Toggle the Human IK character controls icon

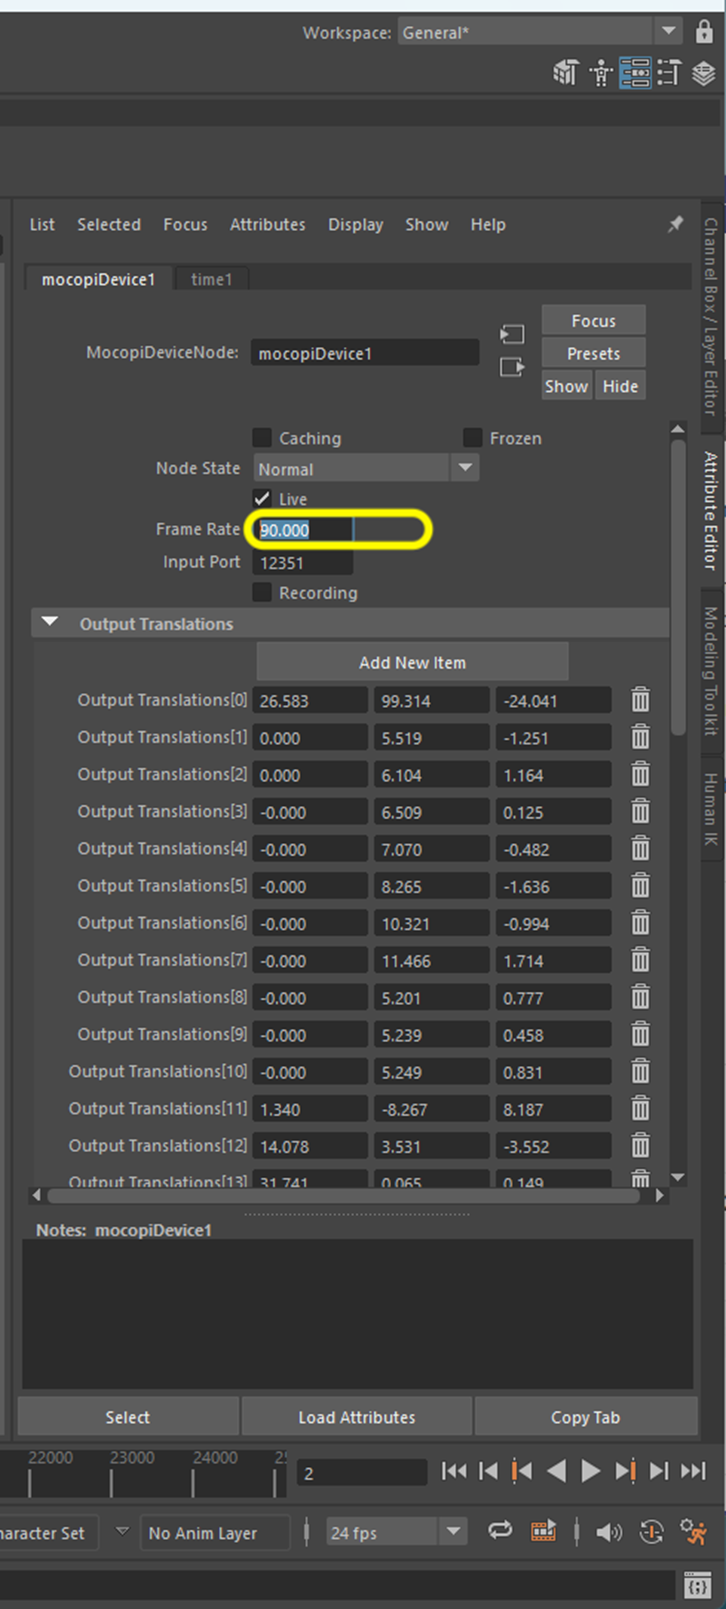point(600,72)
